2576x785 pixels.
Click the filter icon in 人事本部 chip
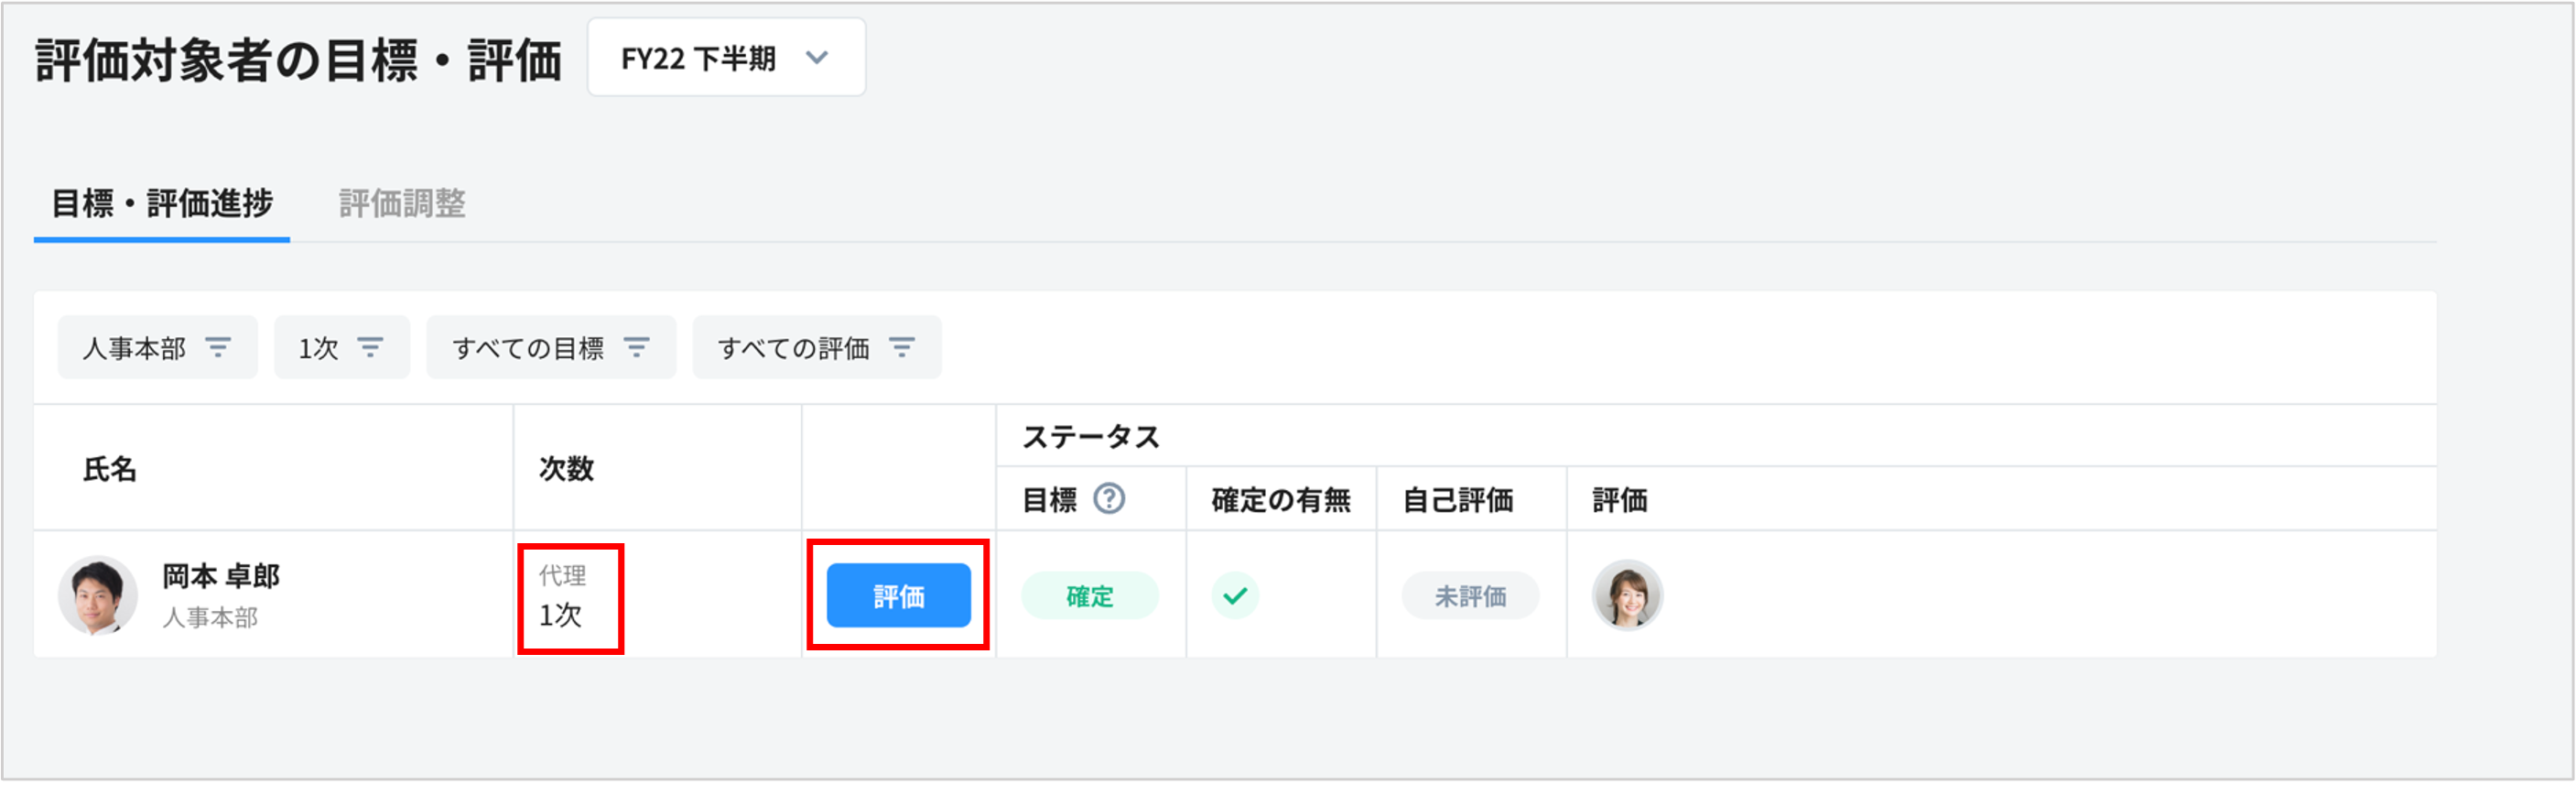[x=218, y=347]
